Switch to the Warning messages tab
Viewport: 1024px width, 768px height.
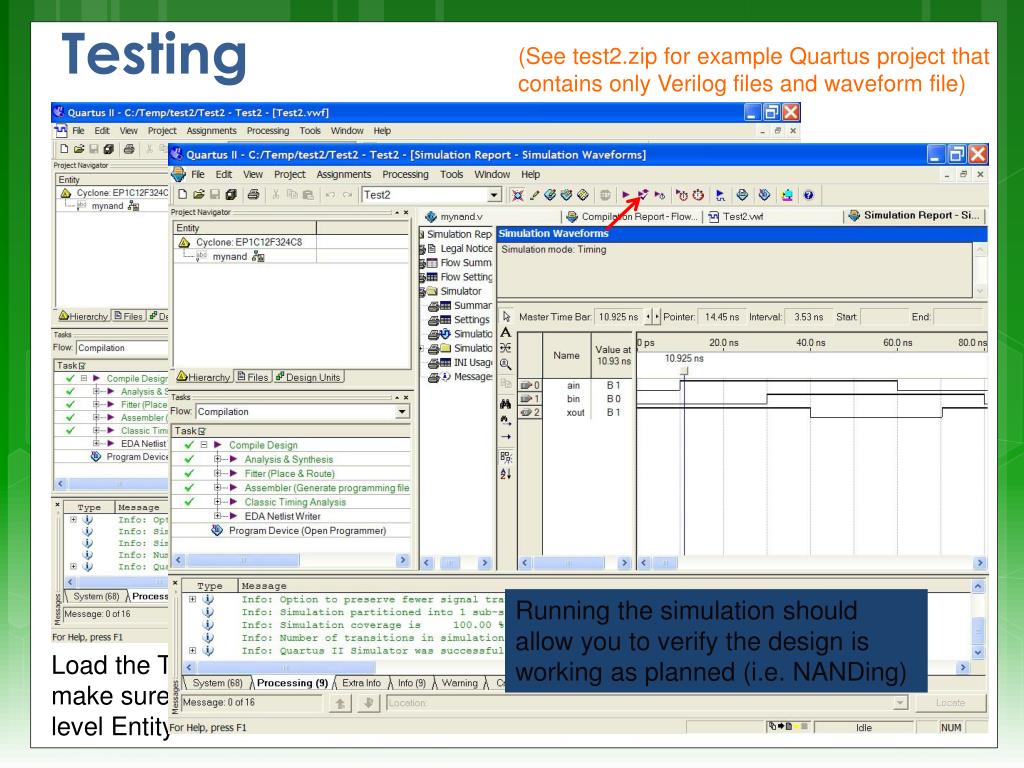tap(460, 683)
